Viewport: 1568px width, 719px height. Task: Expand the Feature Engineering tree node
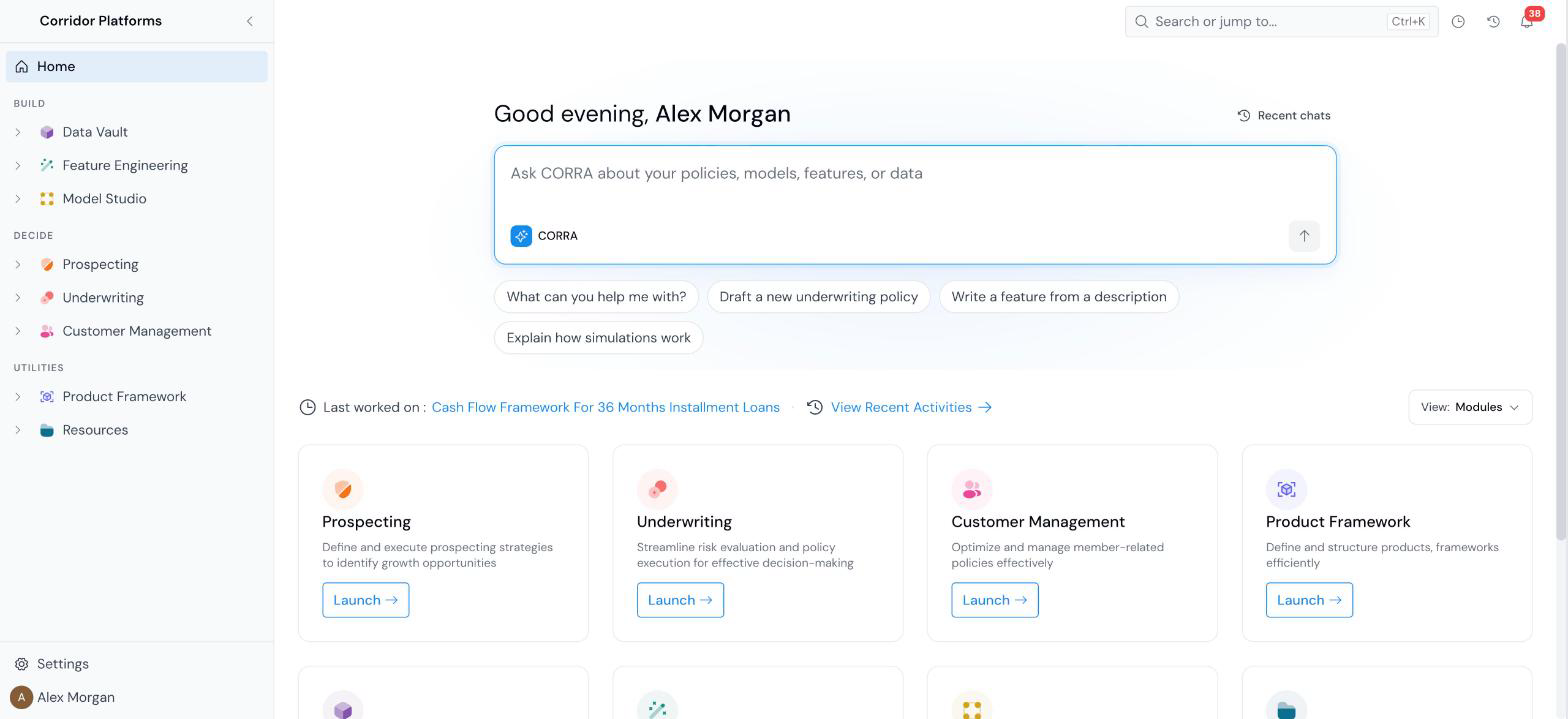(18, 165)
